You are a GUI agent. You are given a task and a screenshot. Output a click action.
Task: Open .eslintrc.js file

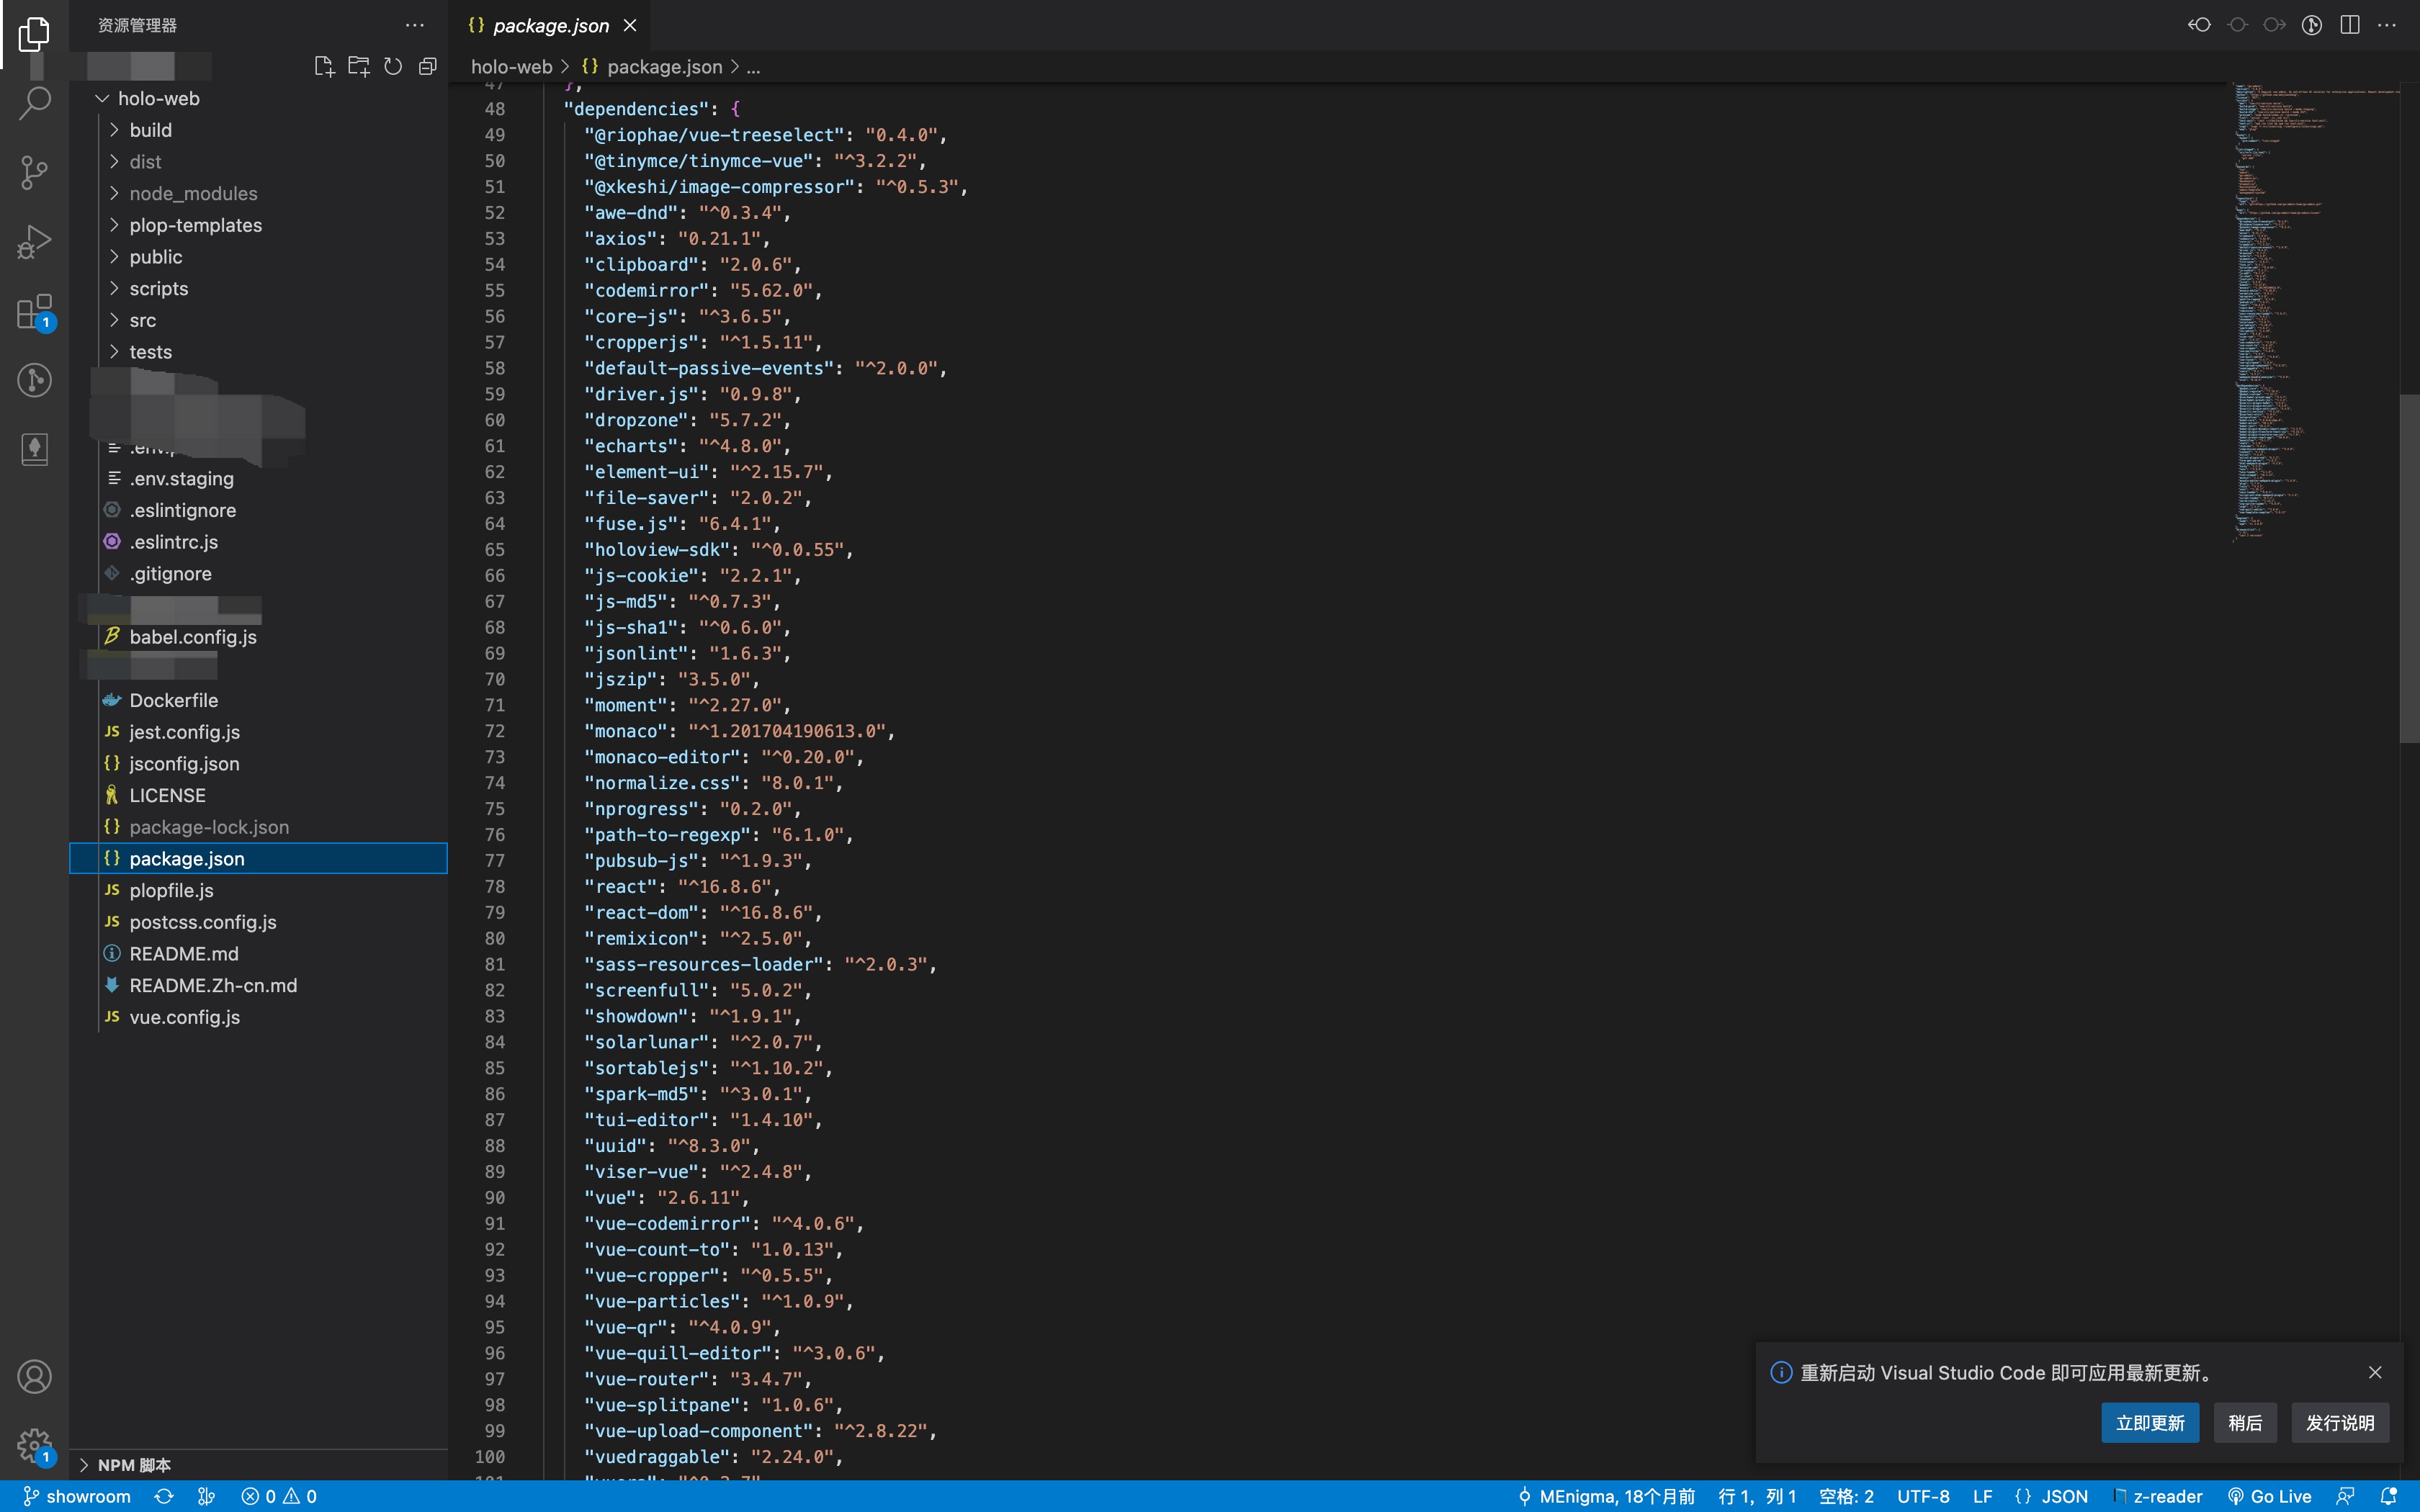259,542
